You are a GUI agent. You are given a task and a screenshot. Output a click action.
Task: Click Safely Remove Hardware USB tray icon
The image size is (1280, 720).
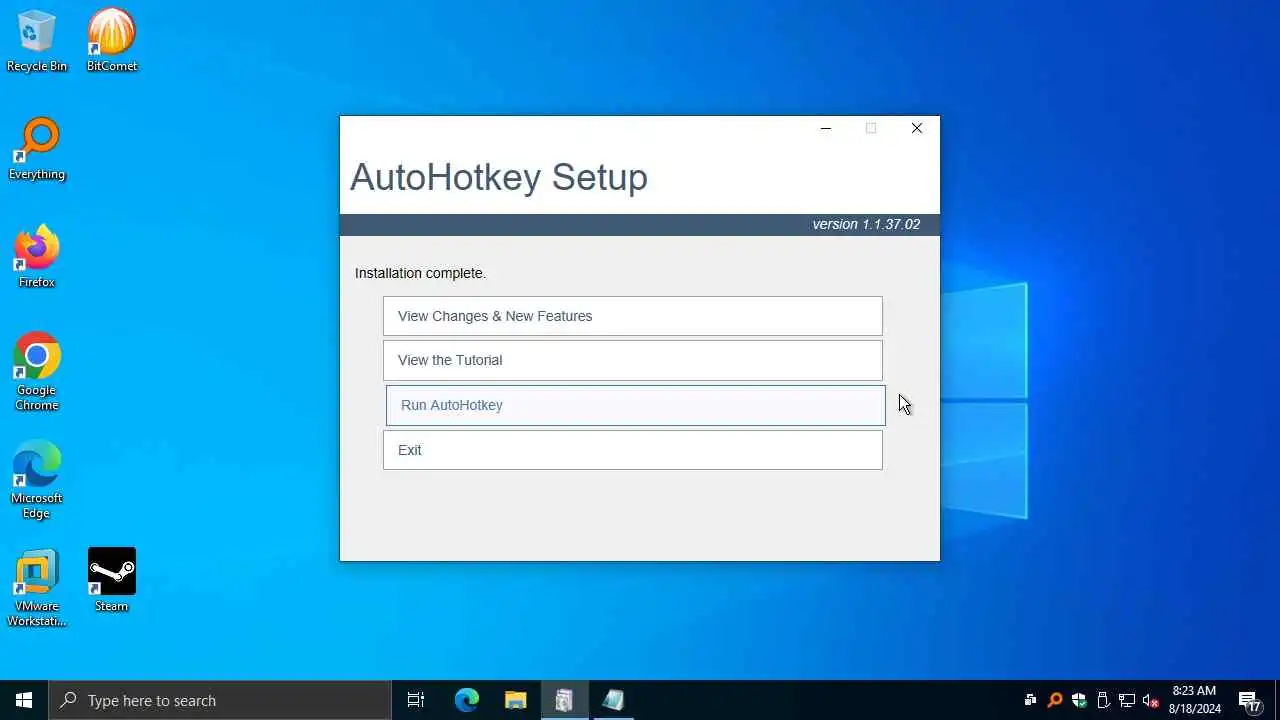[x=1103, y=700]
